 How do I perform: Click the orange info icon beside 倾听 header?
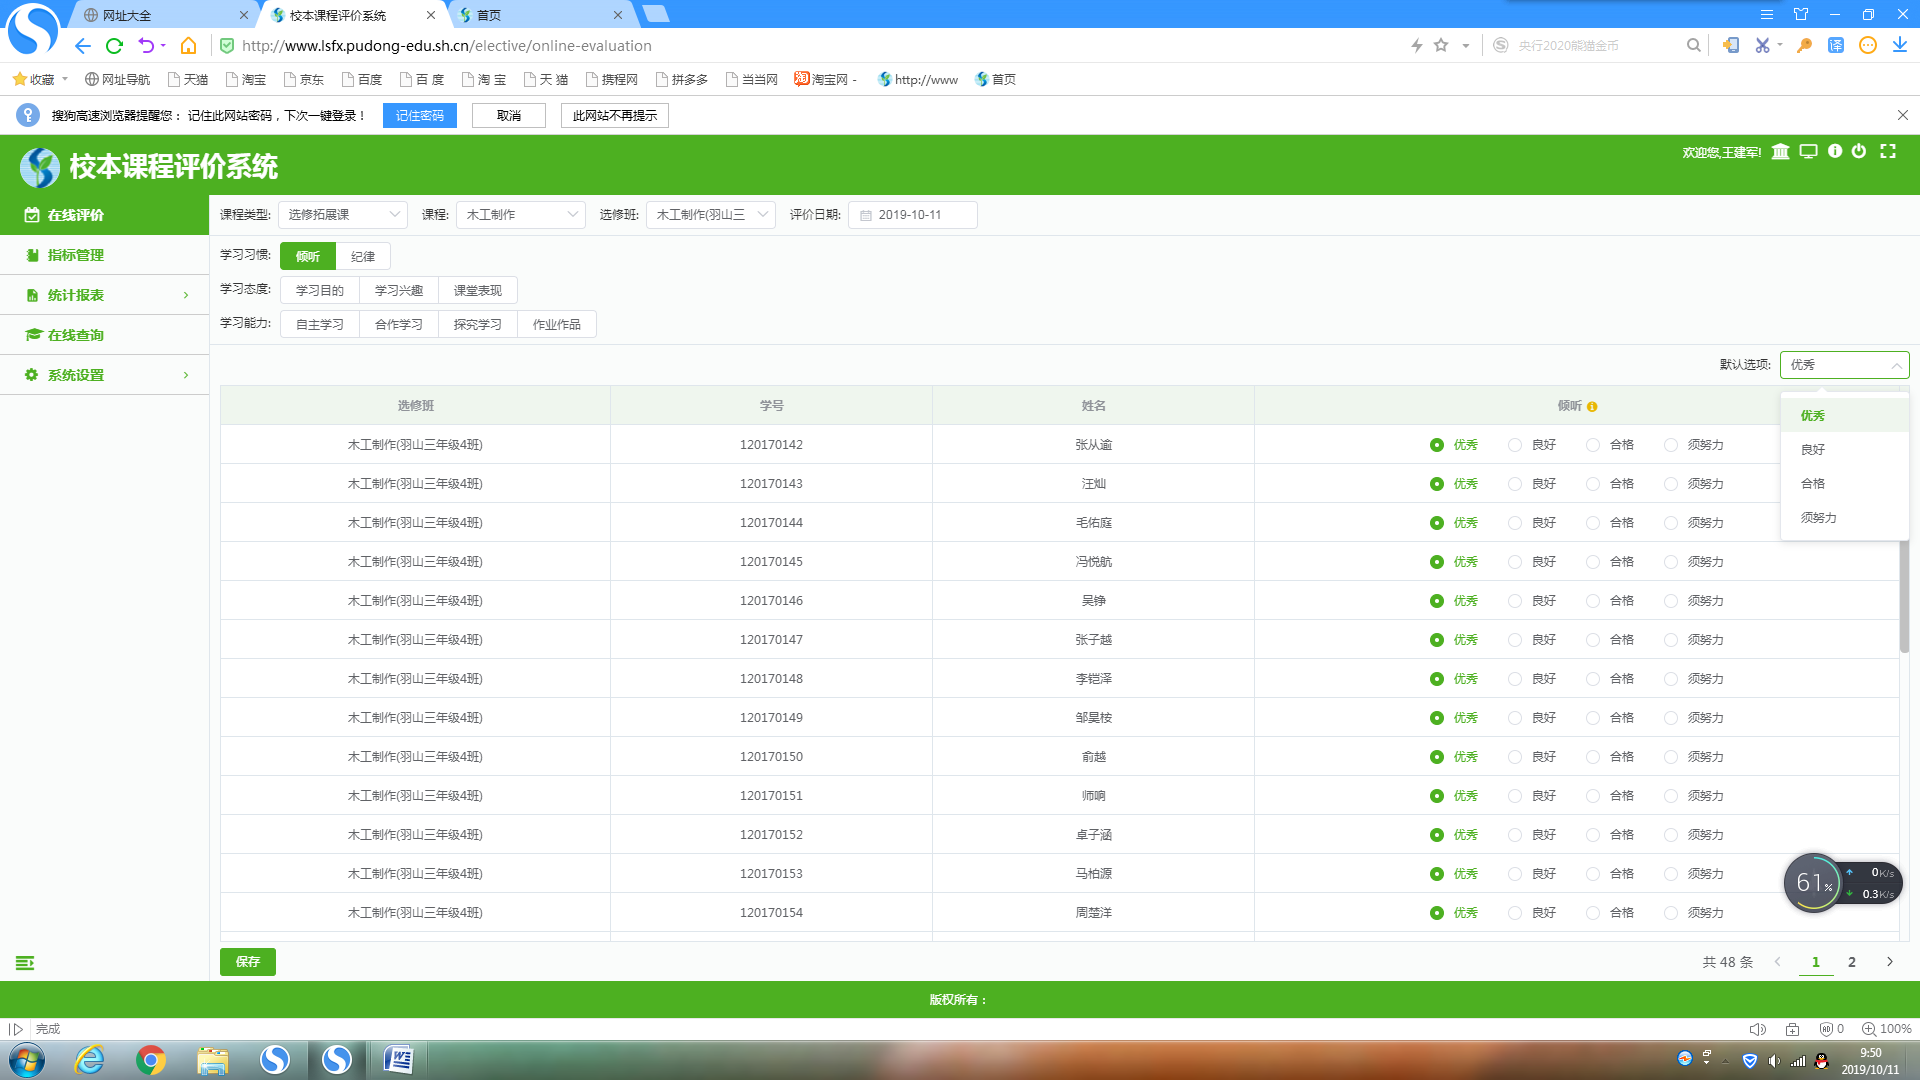pos(1592,407)
